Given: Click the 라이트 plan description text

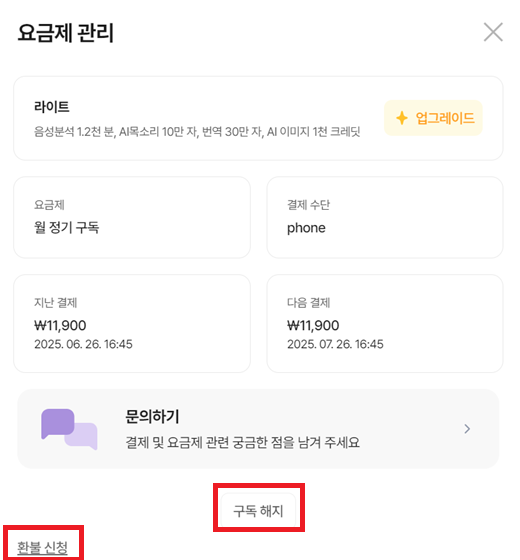Looking at the screenshot, I should [x=197, y=132].
